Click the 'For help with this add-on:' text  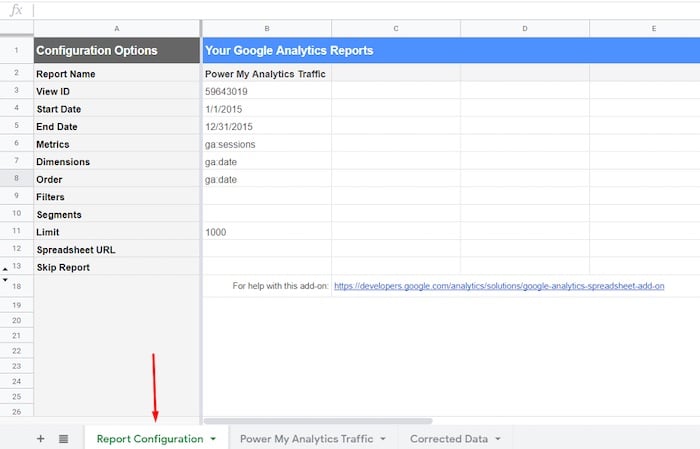tap(280, 286)
